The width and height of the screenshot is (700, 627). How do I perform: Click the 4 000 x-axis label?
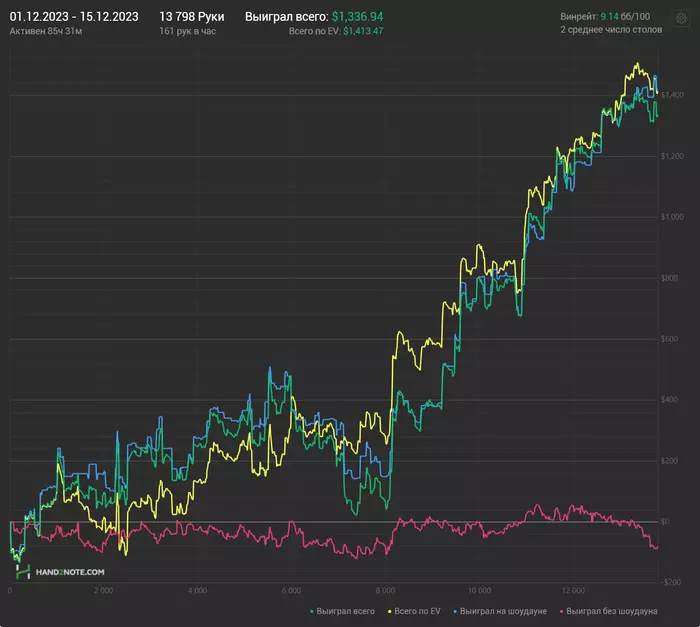pos(197,590)
